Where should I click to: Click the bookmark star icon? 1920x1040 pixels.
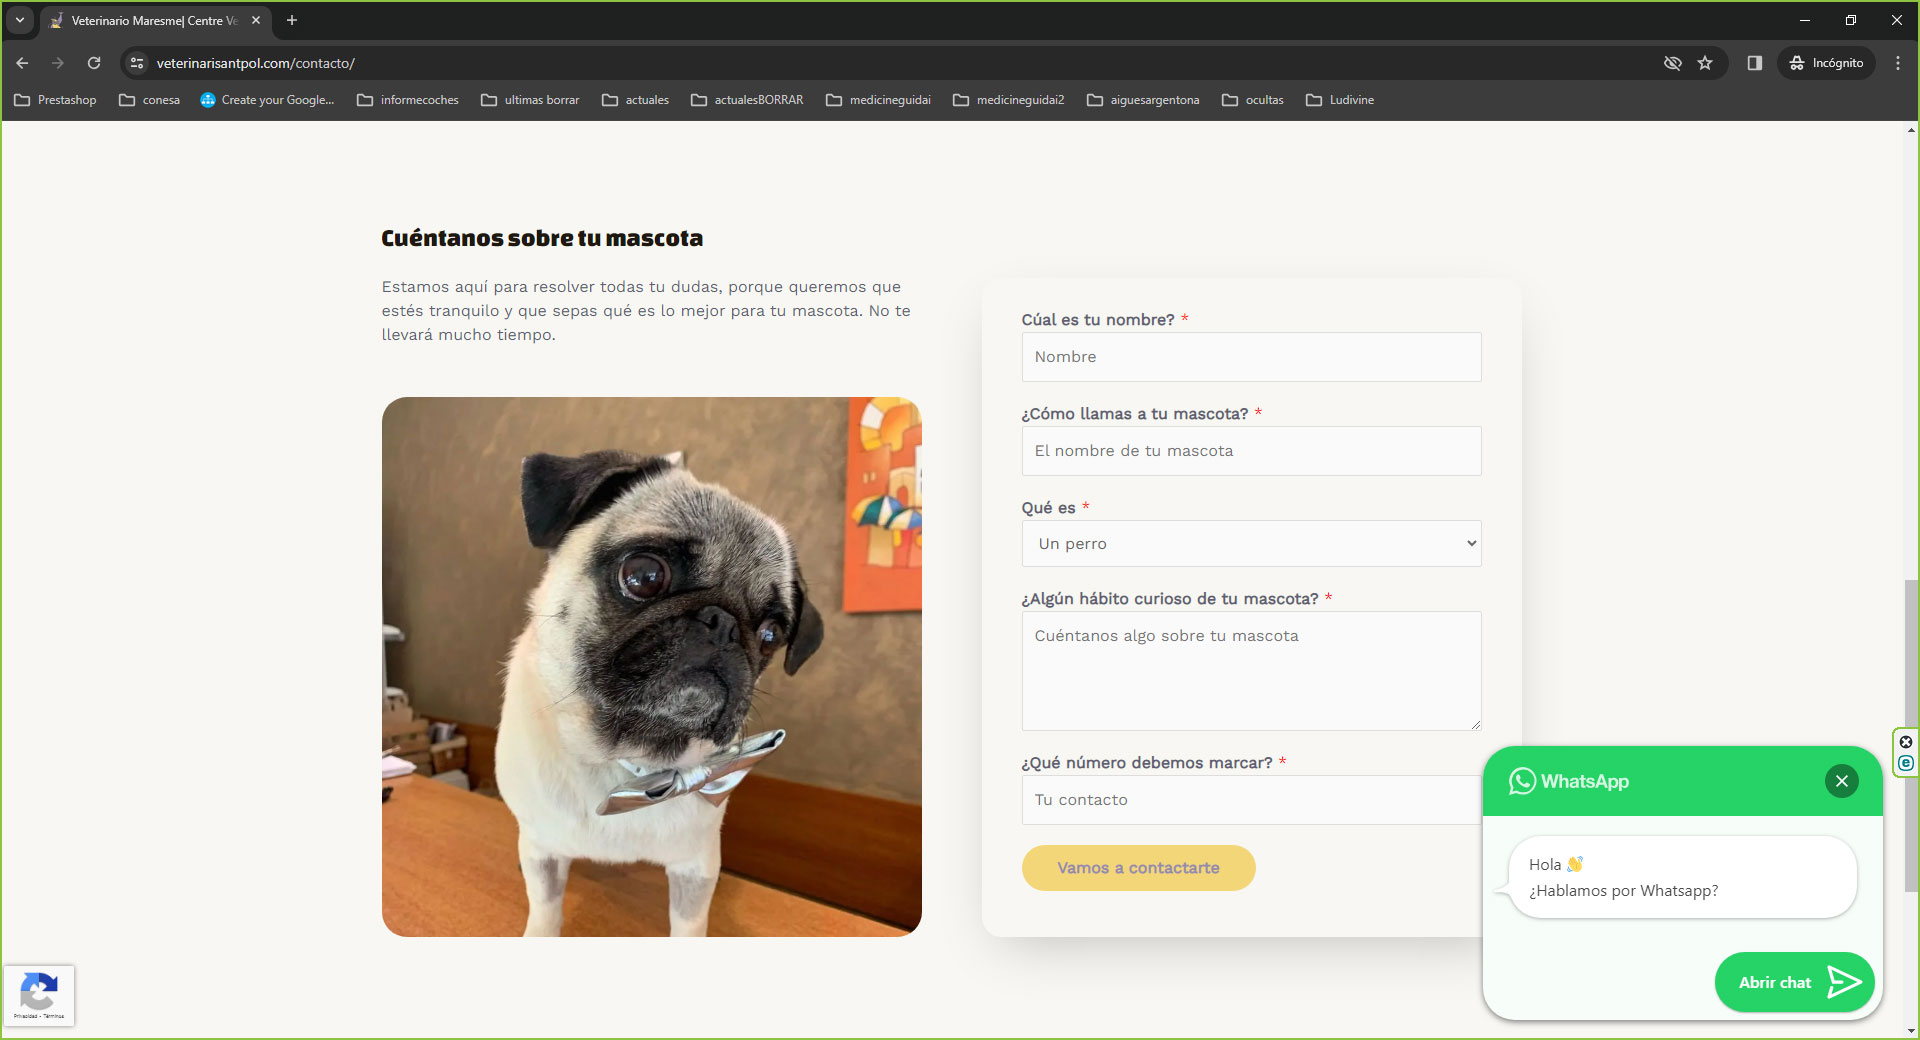click(1705, 63)
